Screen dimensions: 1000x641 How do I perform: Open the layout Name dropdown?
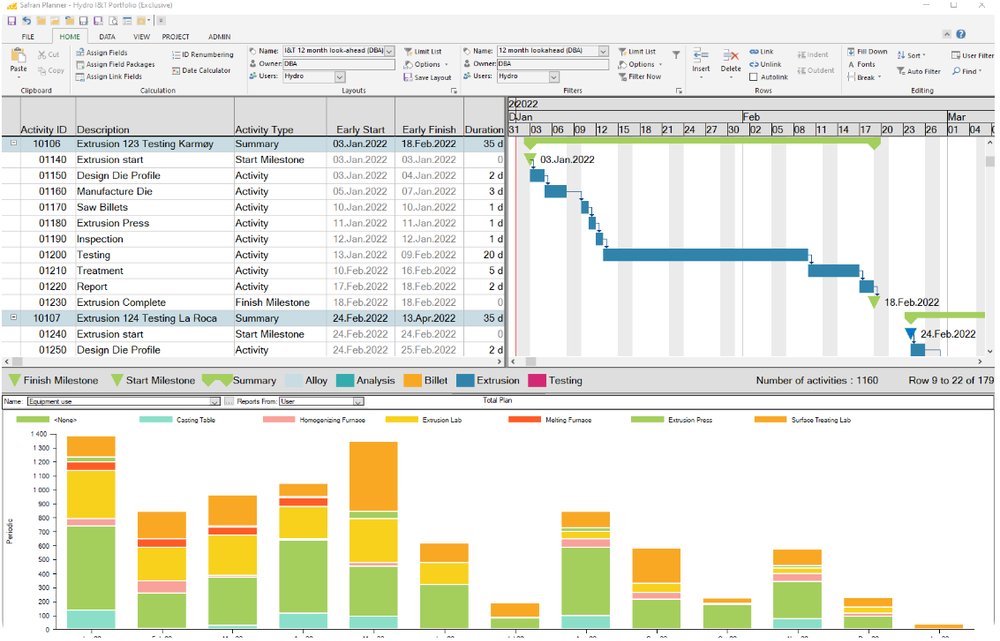(389, 51)
